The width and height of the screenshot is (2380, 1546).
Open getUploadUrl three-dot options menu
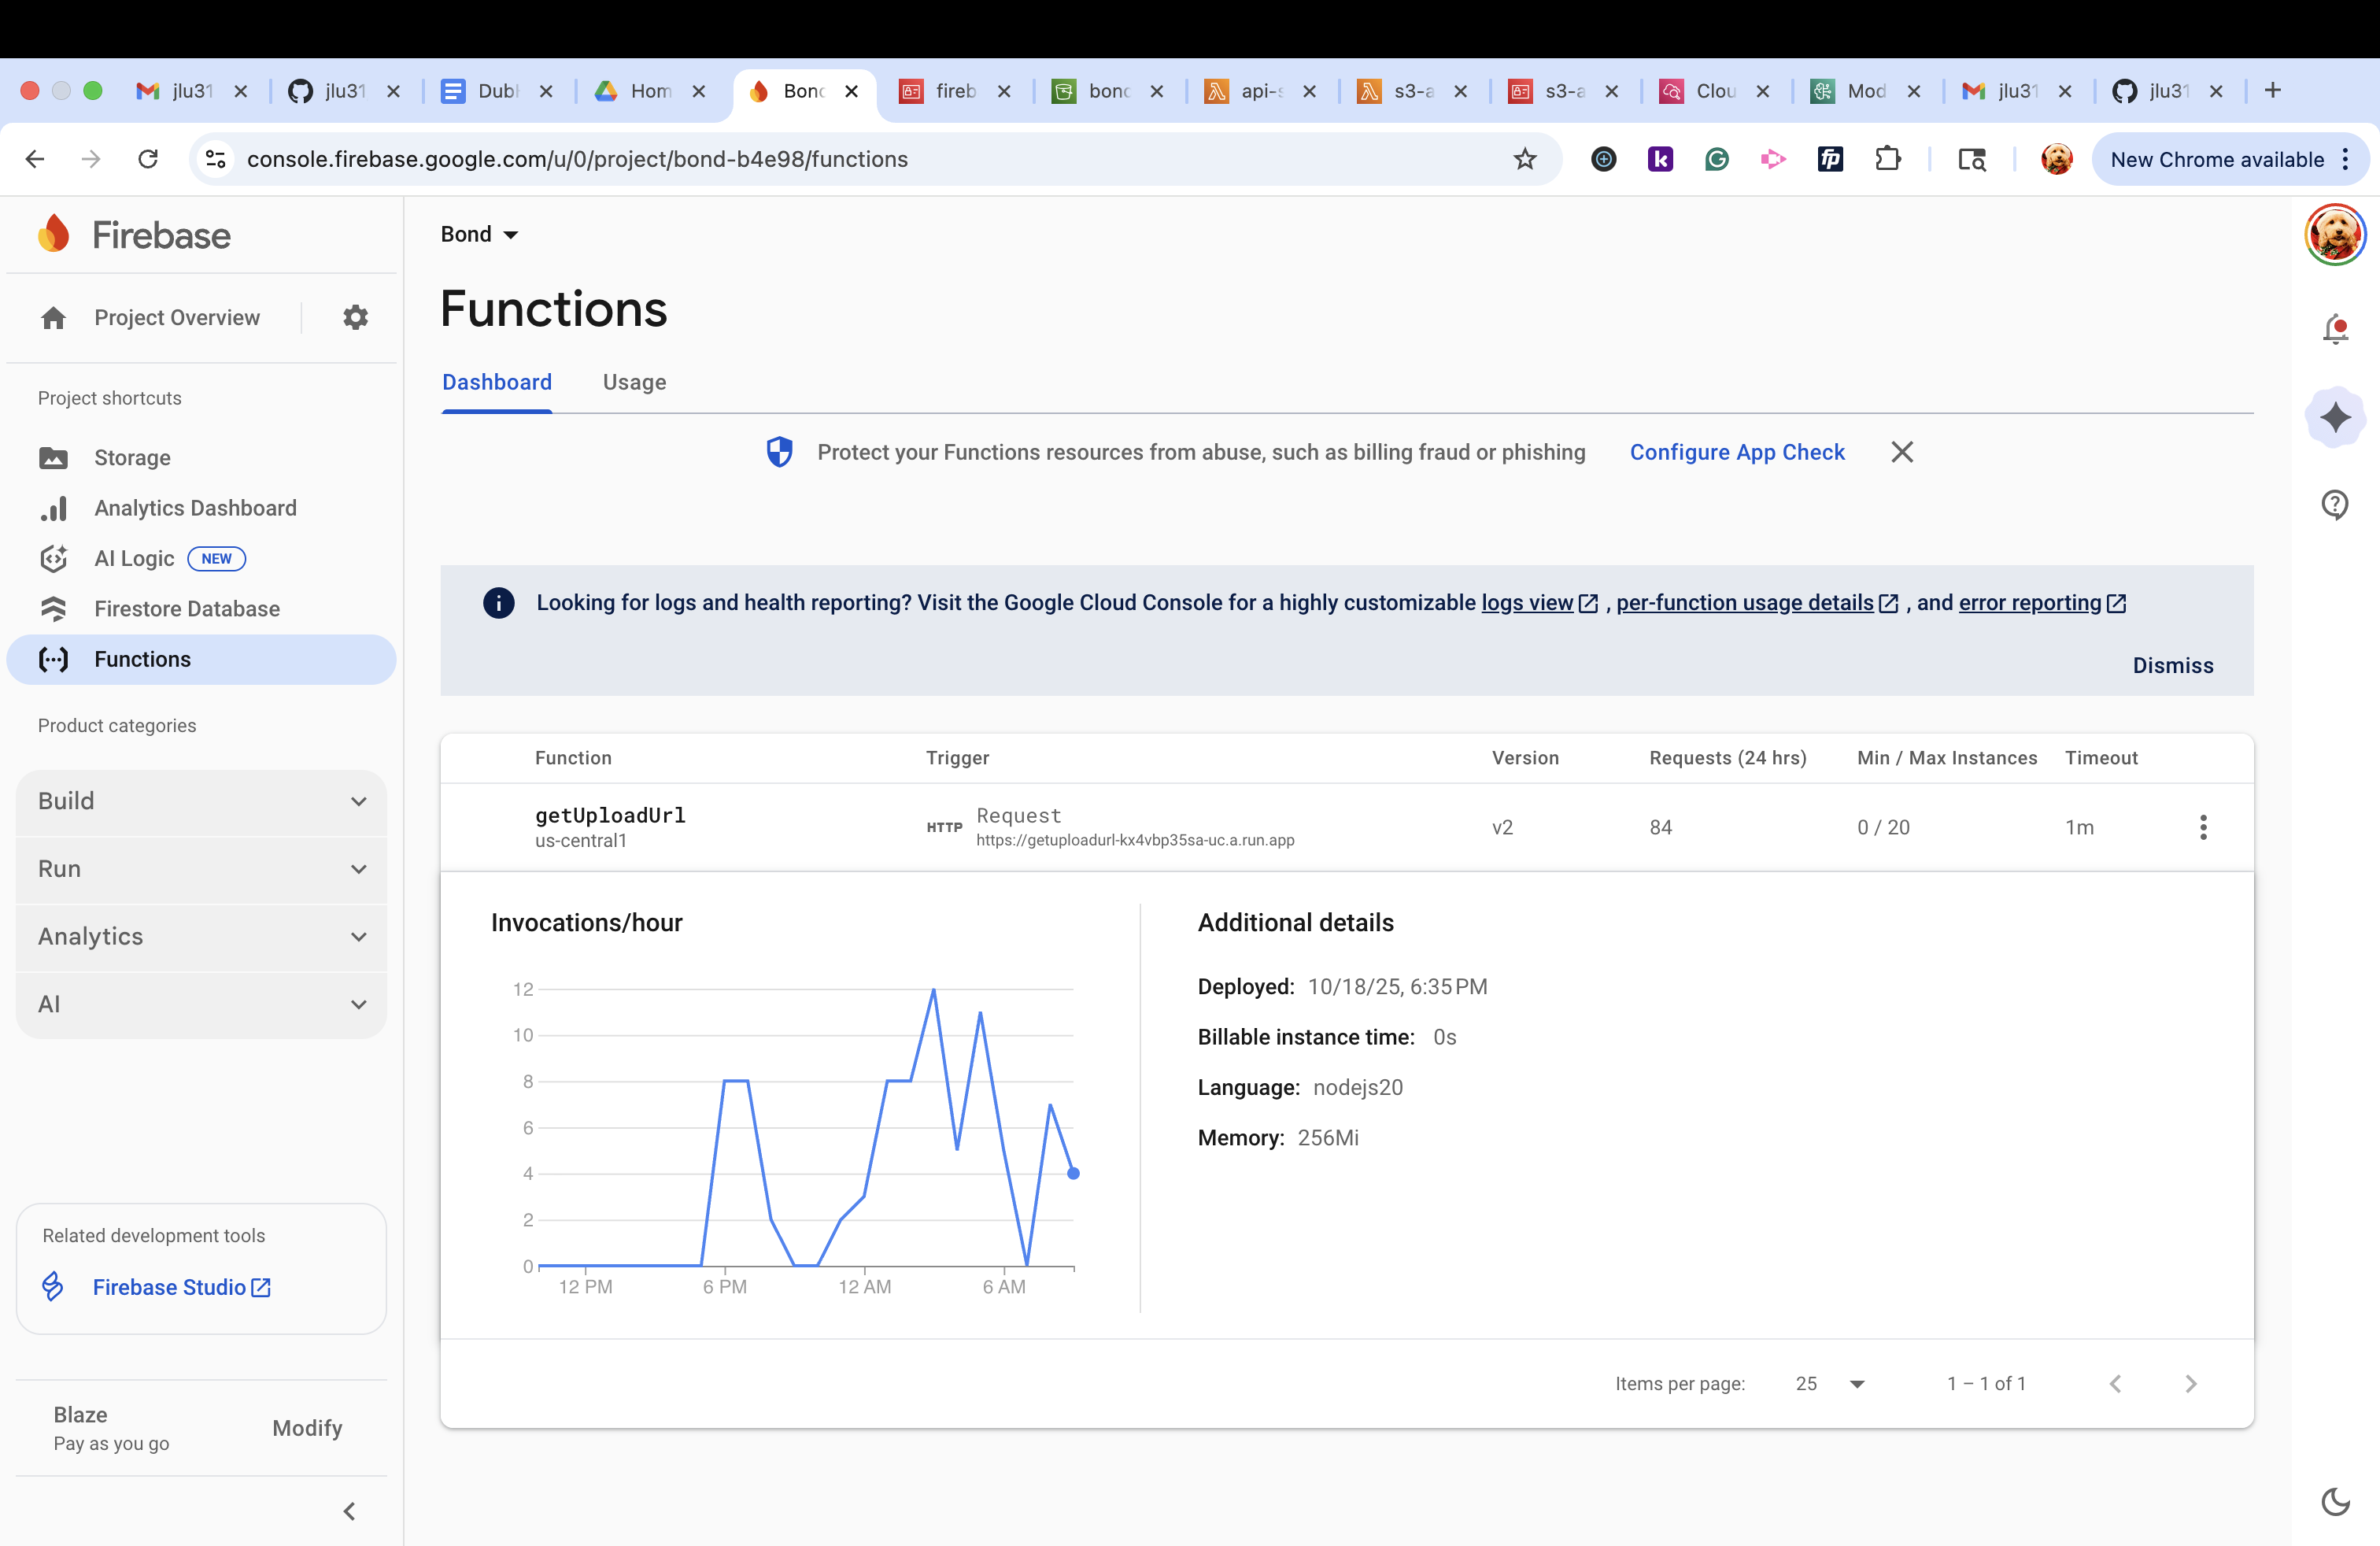click(2203, 827)
